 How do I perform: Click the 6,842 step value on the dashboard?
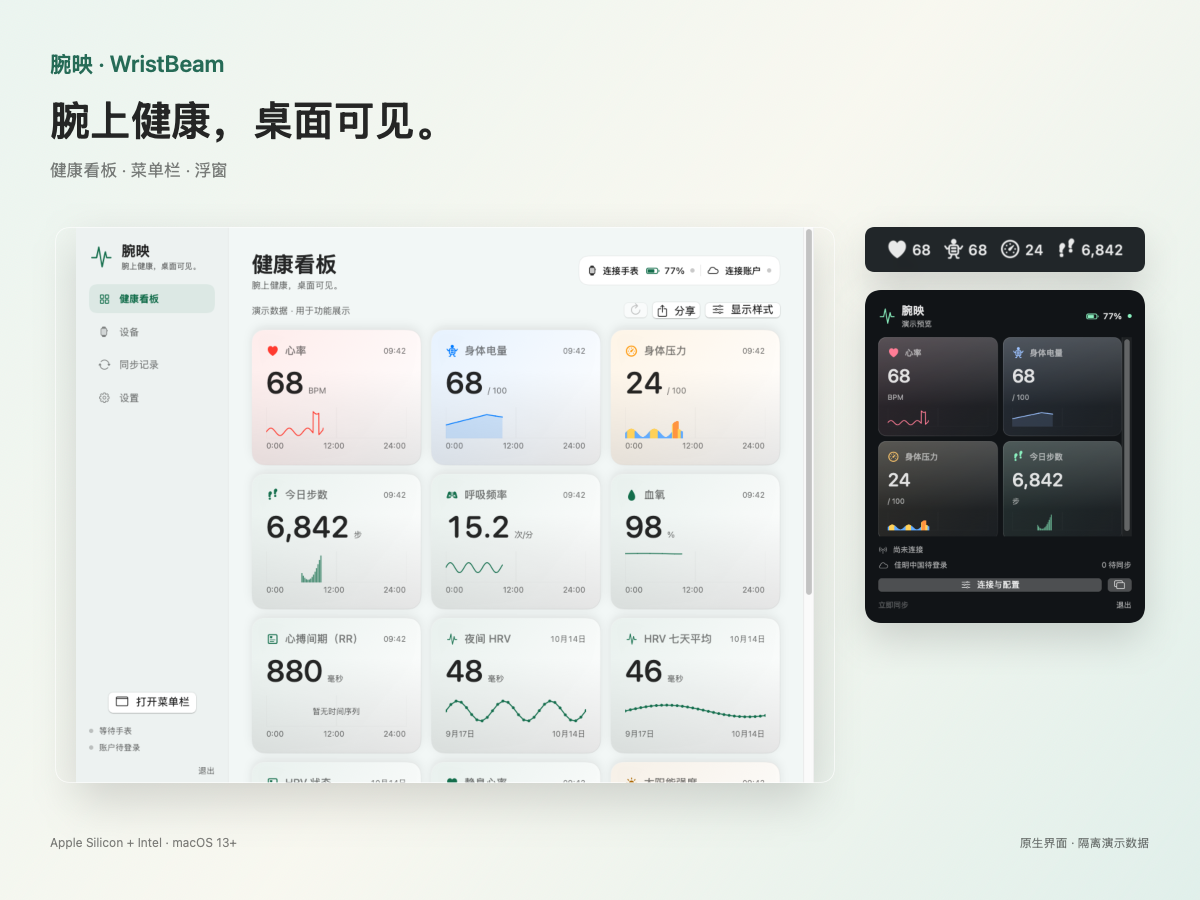tap(307, 527)
